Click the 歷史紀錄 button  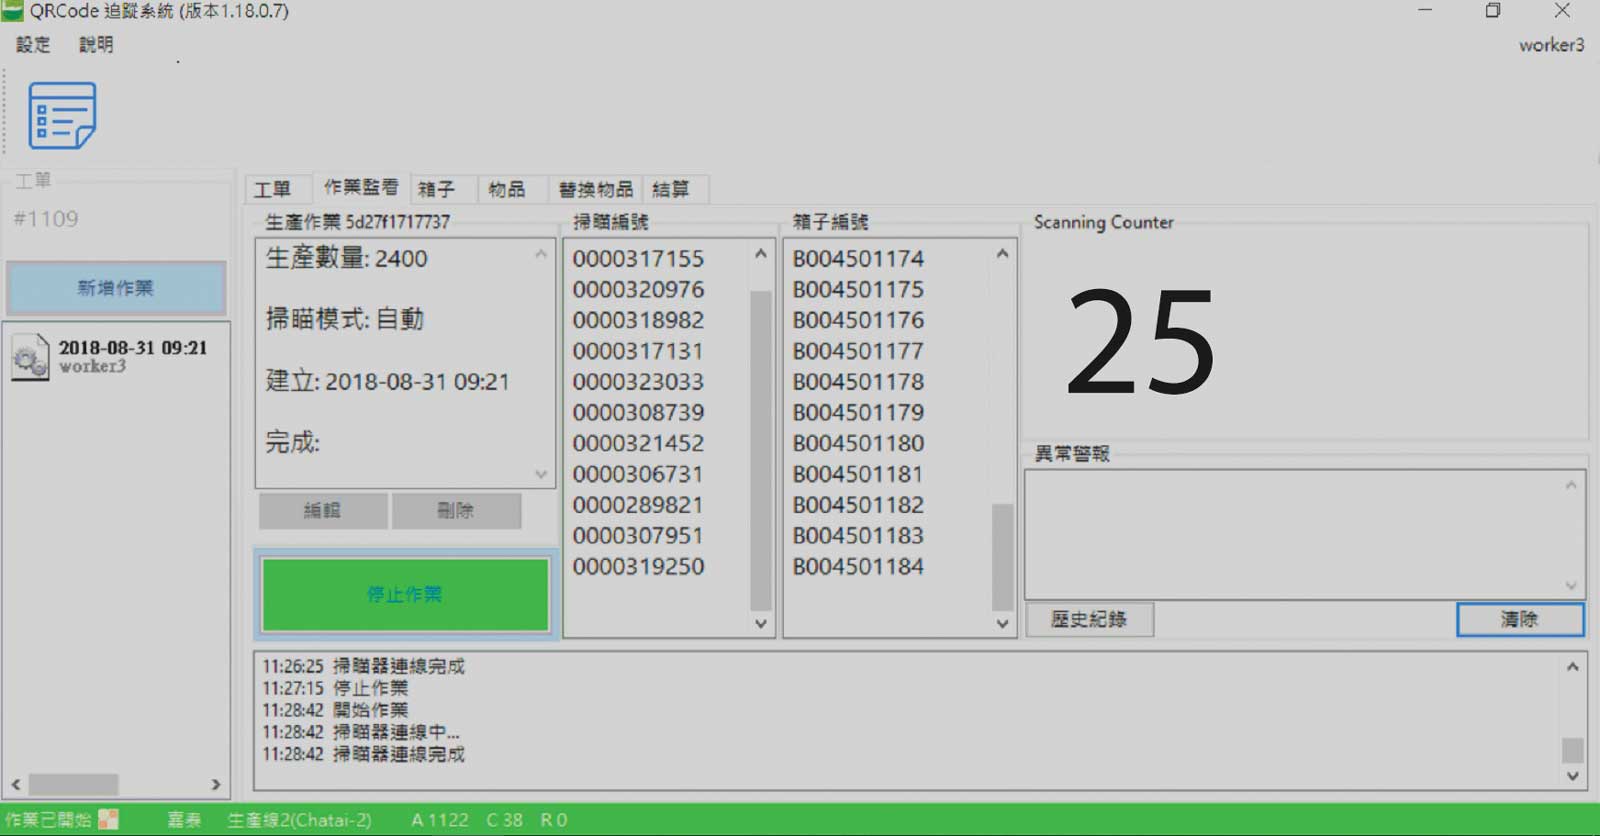(x=1089, y=620)
